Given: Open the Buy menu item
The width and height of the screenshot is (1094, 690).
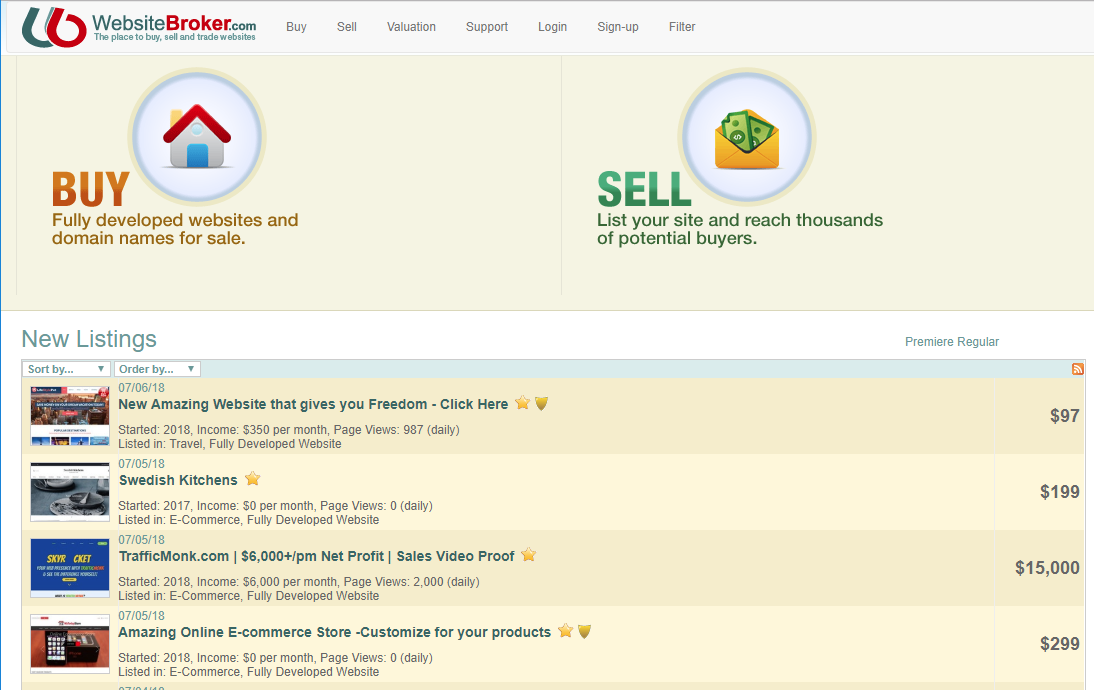Looking at the screenshot, I should tap(297, 27).
